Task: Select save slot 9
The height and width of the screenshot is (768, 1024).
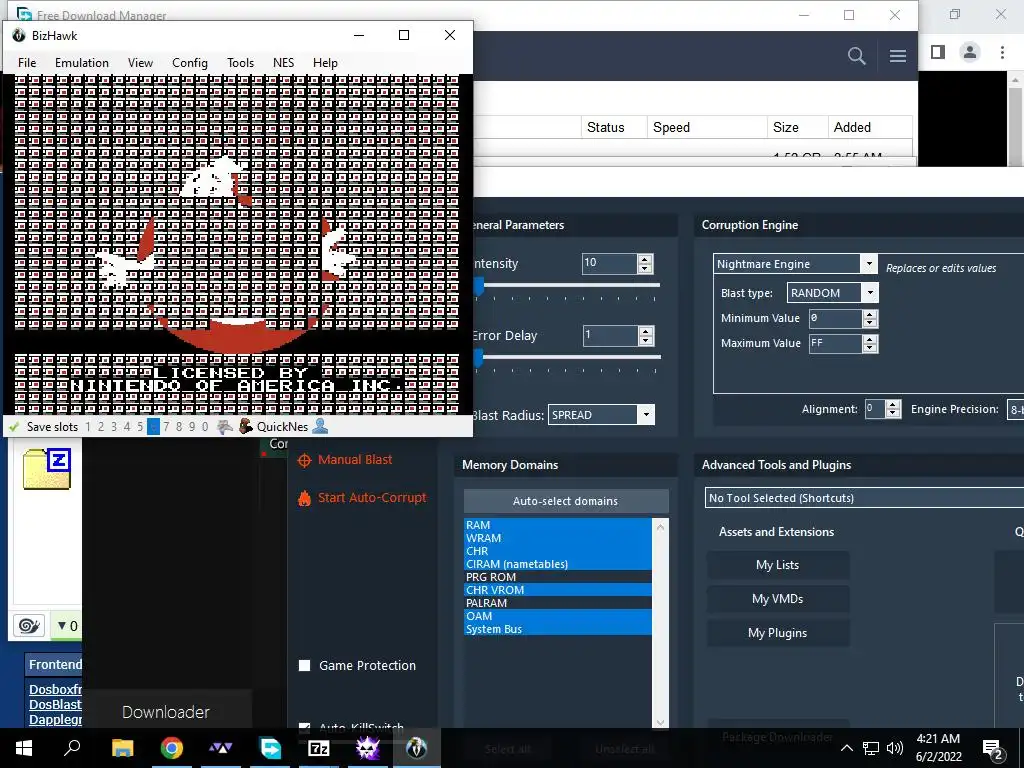Action: 192,427
